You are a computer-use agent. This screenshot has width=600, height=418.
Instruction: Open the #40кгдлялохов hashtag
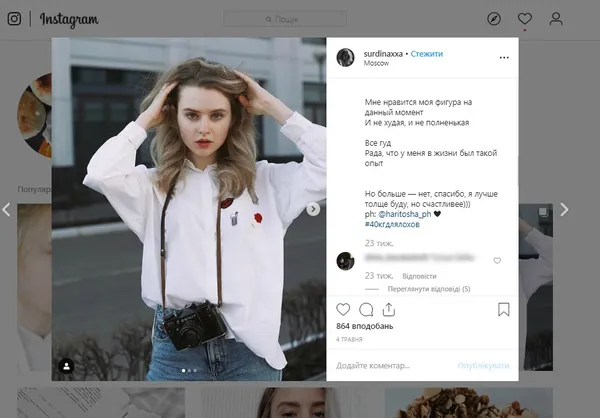(x=392, y=224)
